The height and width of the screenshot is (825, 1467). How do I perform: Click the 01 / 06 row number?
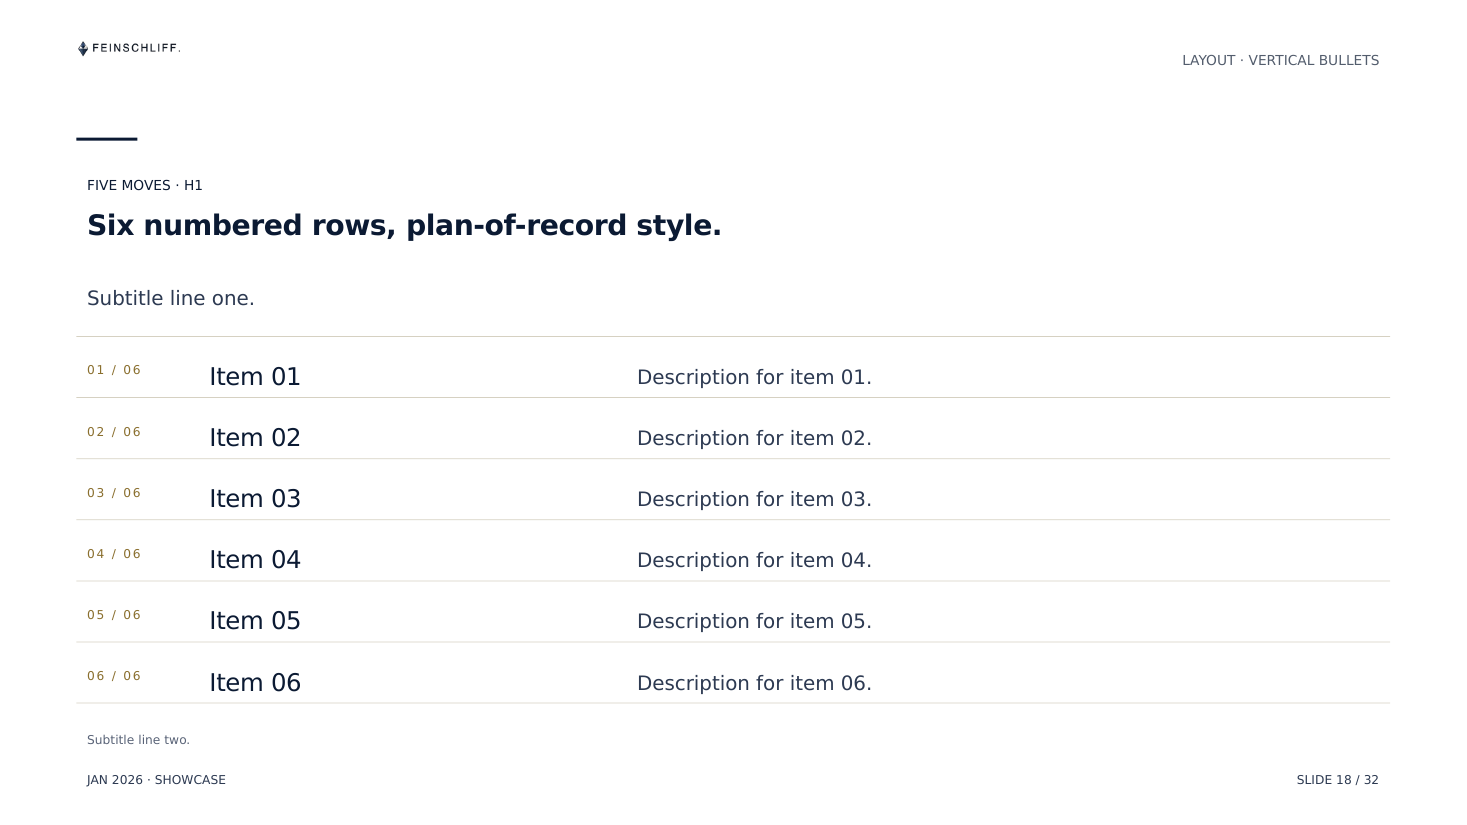coord(114,370)
